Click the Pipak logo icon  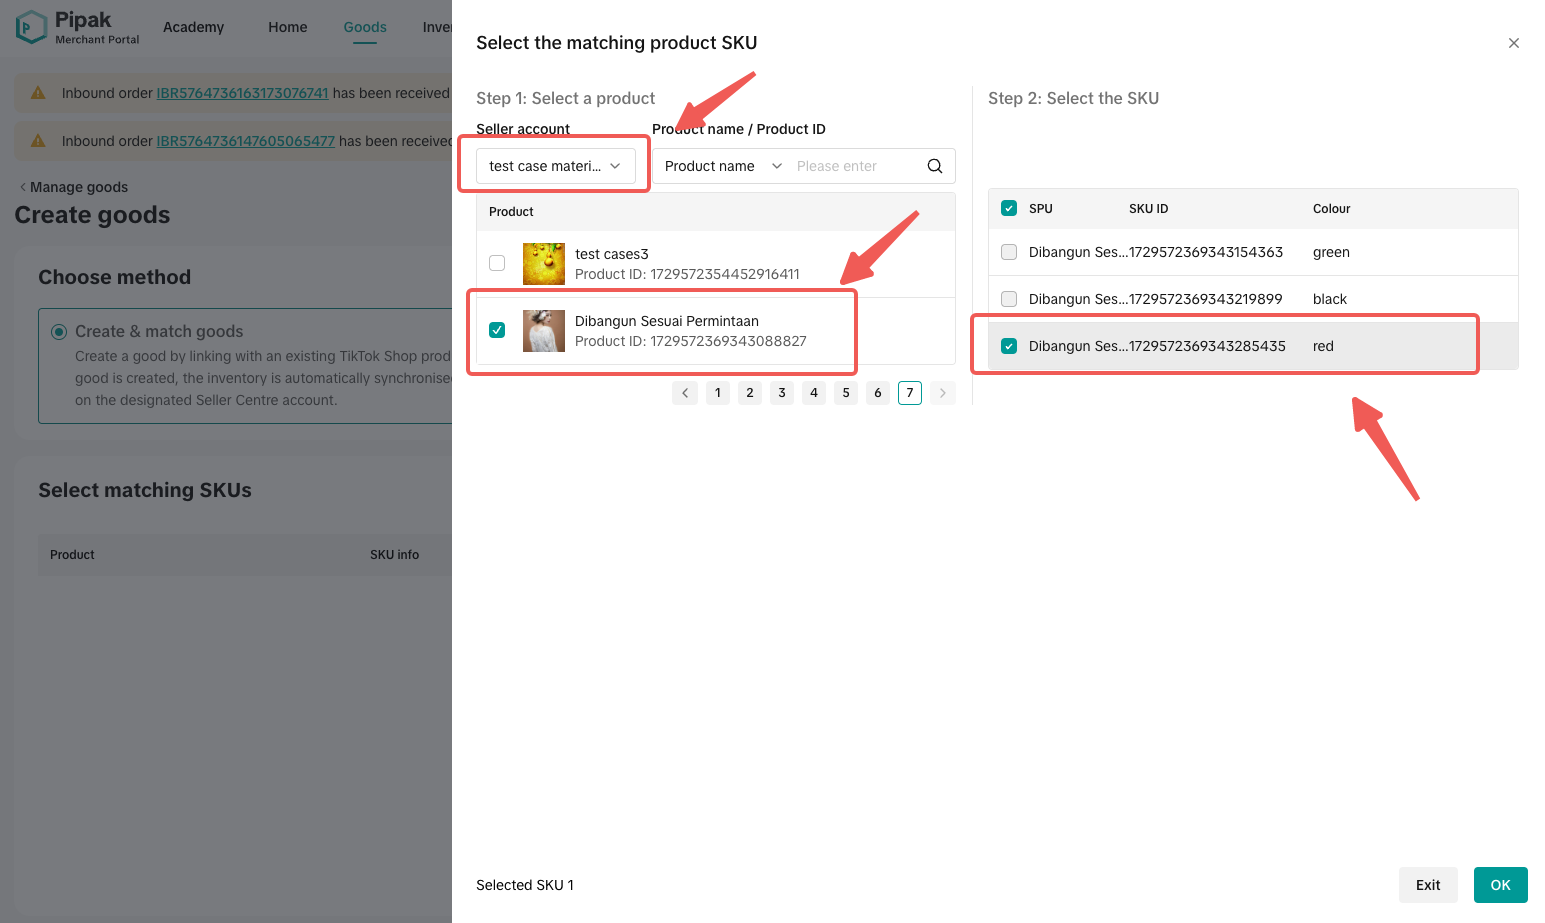(31, 27)
